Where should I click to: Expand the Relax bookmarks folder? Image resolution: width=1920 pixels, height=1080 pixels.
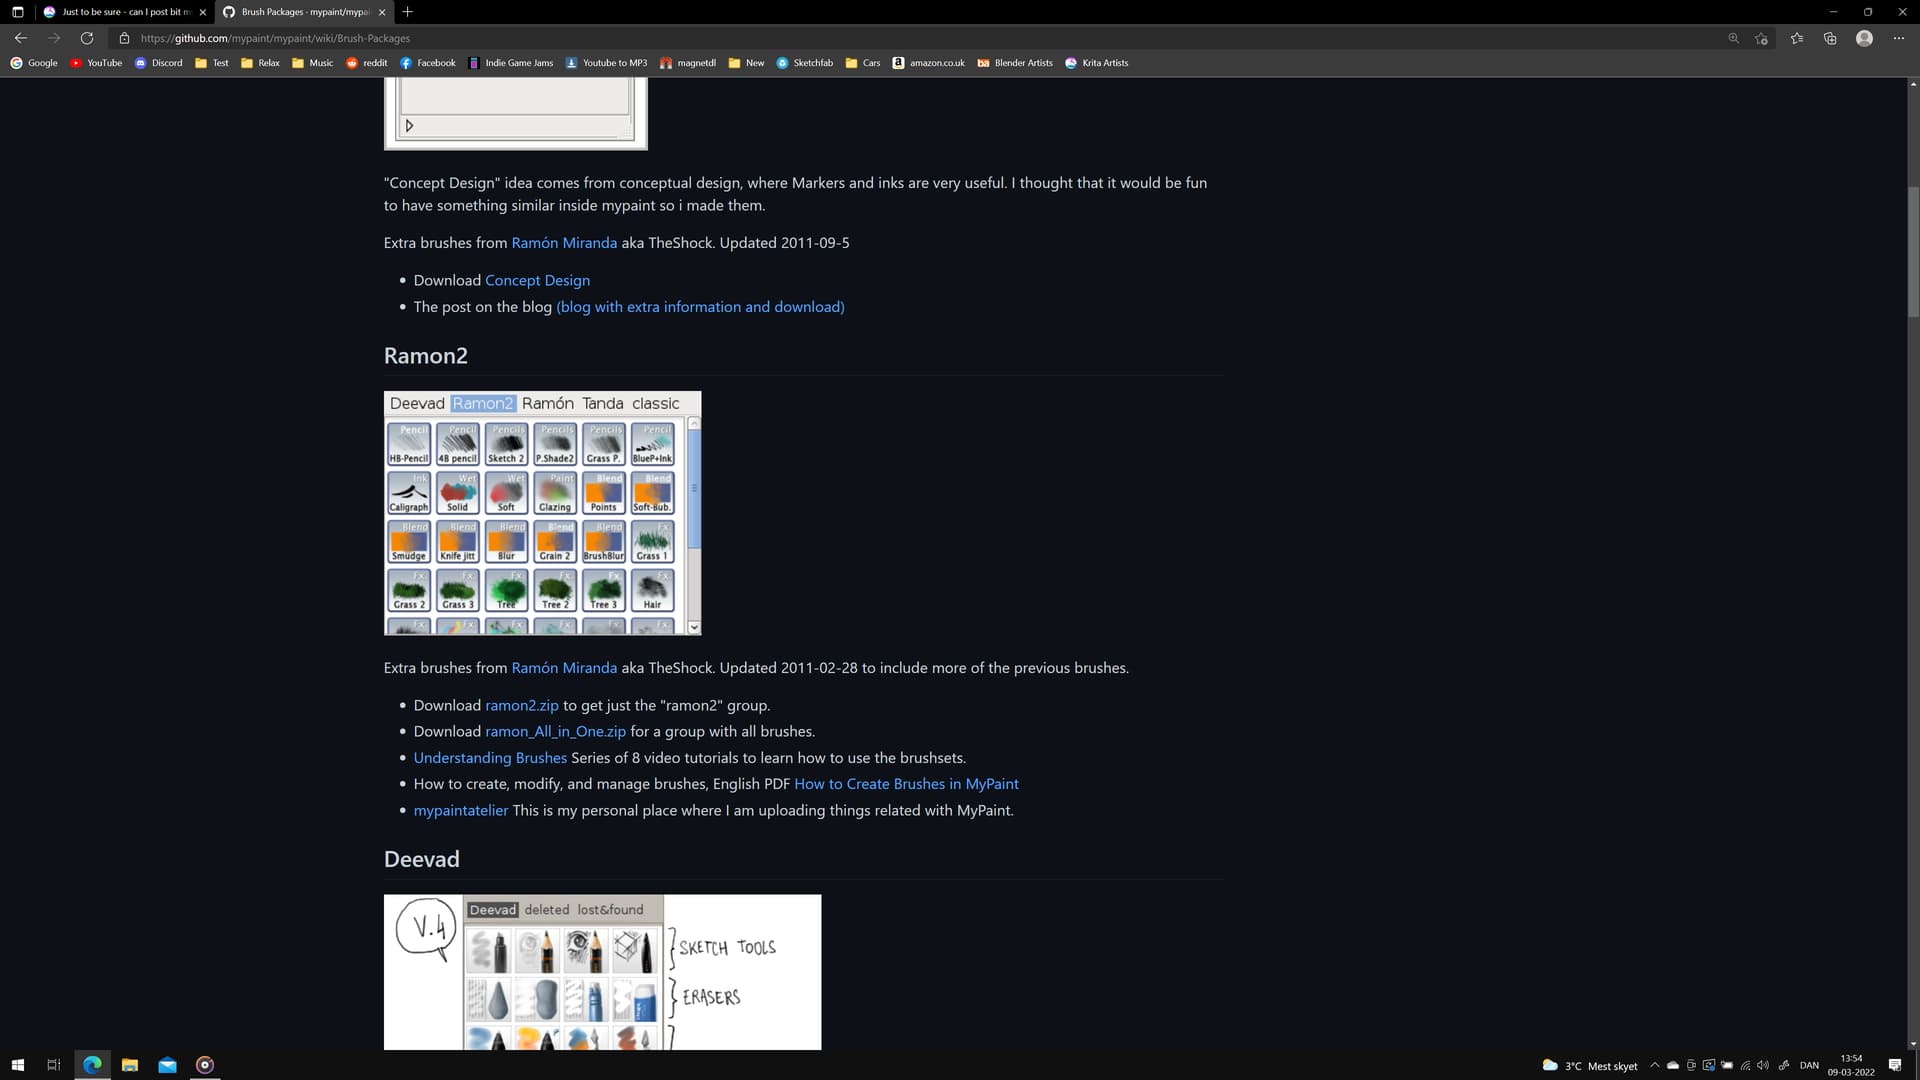click(260, 62)
